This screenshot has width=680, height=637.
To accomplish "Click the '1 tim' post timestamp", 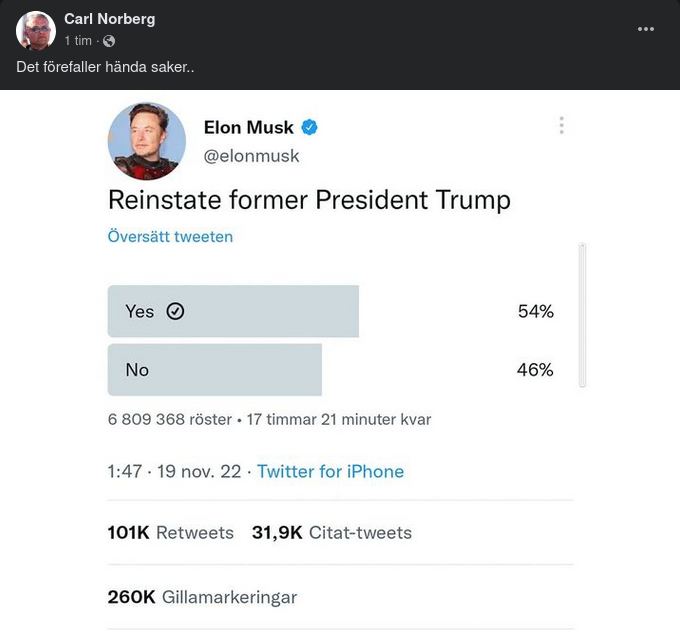I will tap(78, 41).
